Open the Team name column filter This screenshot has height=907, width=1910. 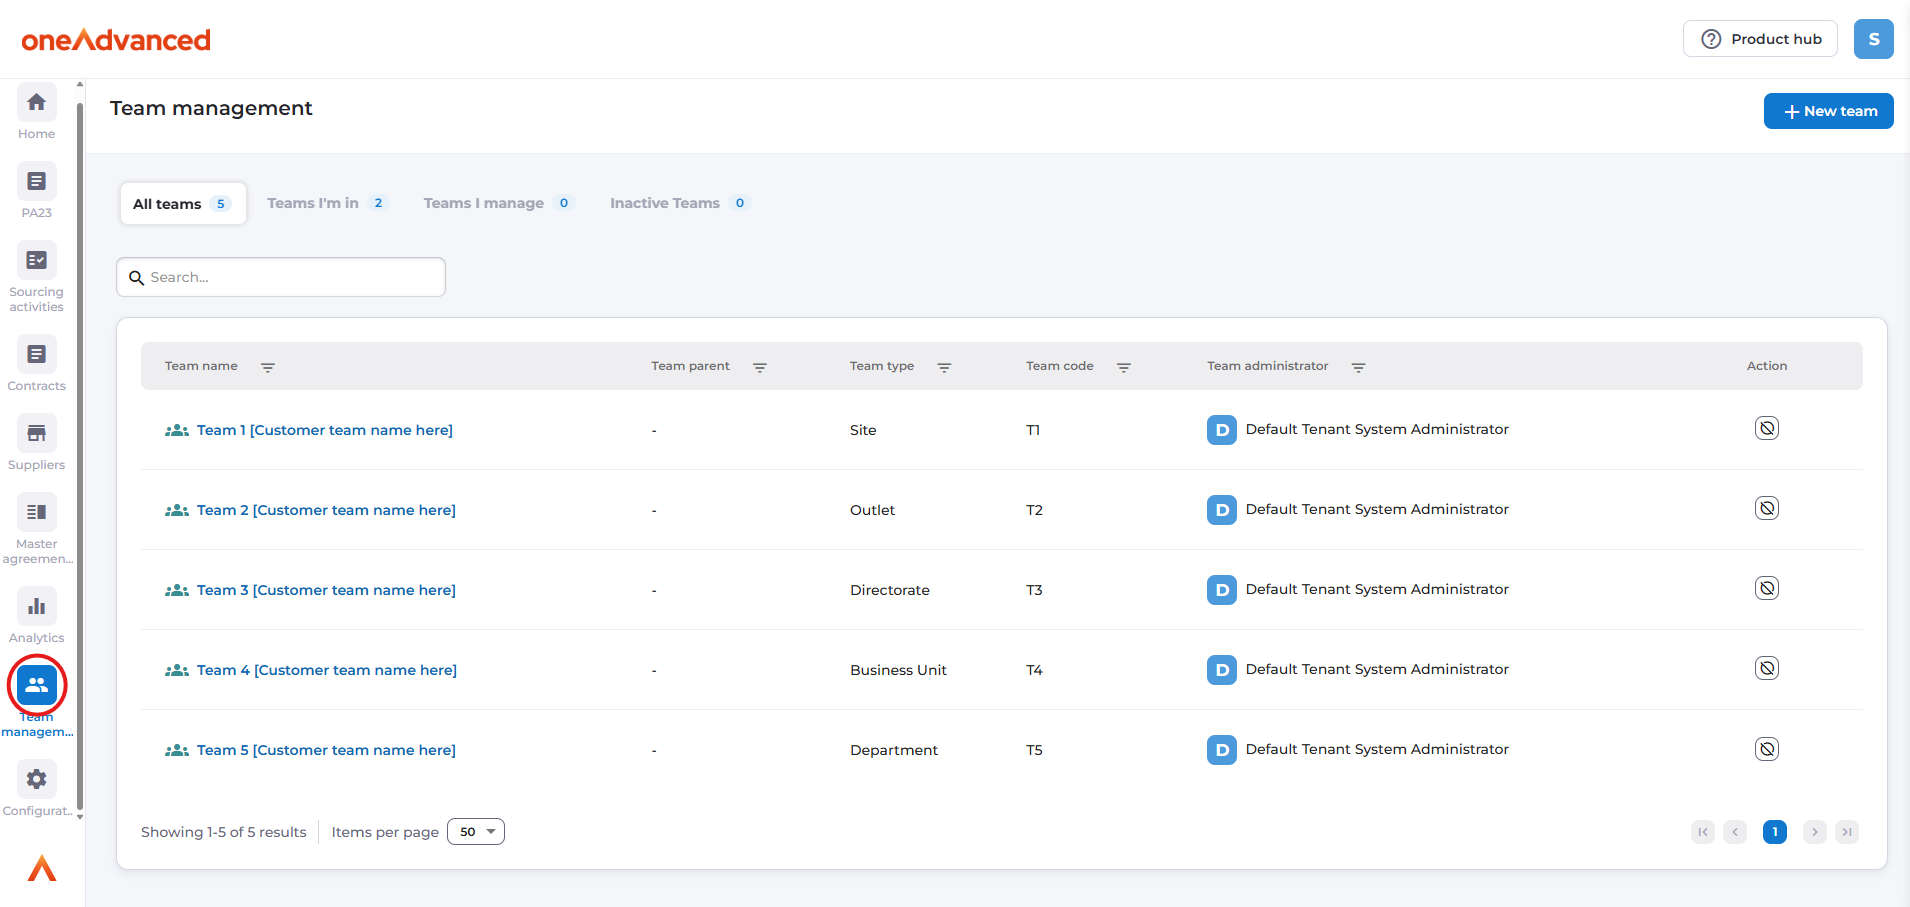coord(268,367)
